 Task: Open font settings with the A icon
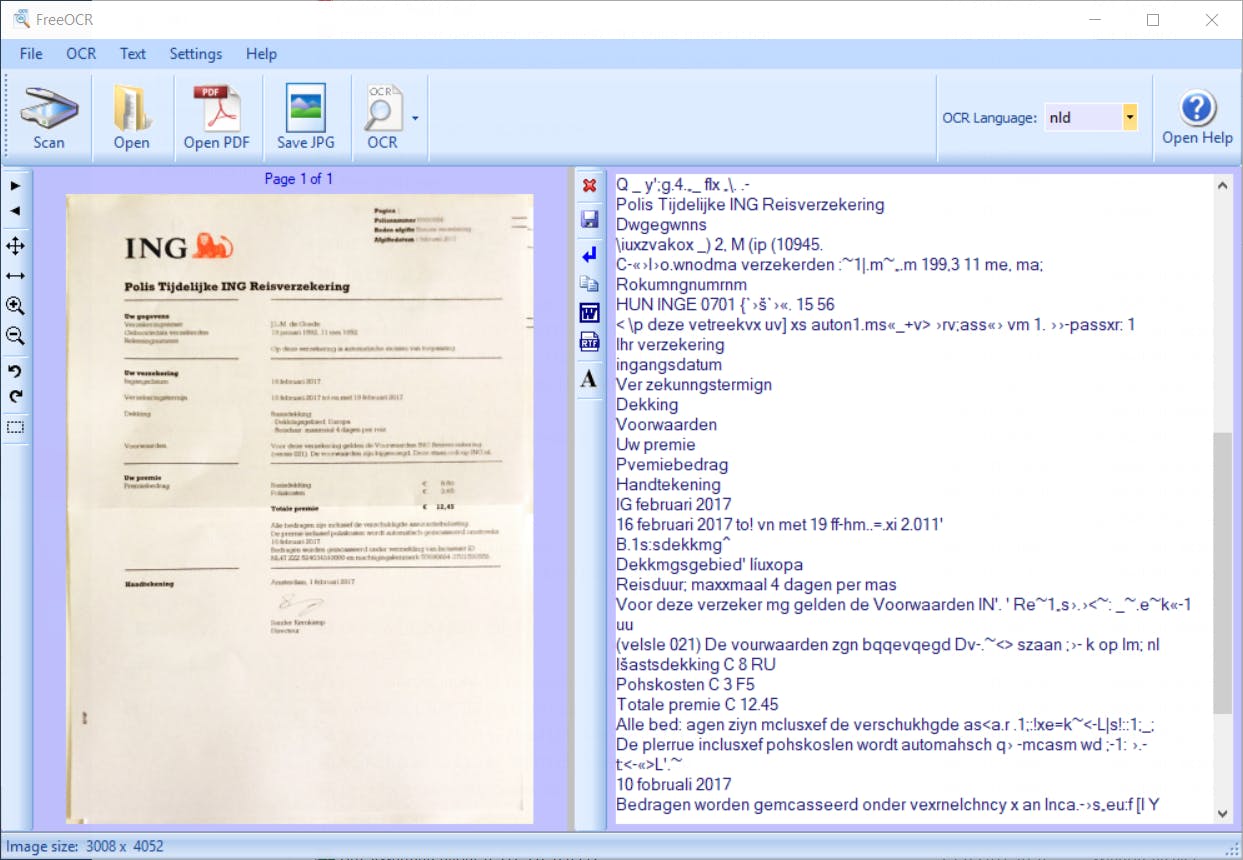click(589, 379)
